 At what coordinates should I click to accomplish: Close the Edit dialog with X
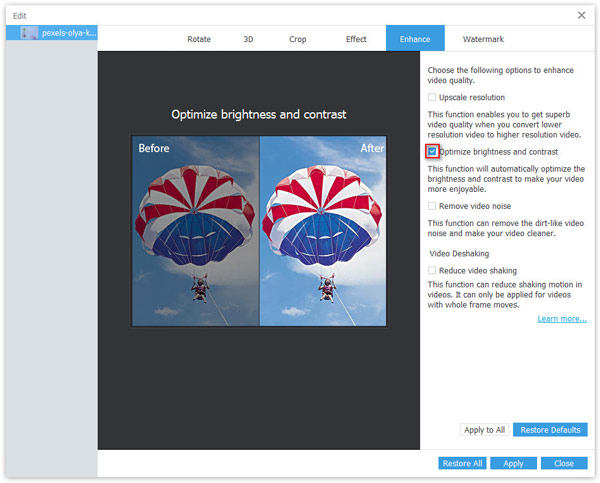click(581, 15)
